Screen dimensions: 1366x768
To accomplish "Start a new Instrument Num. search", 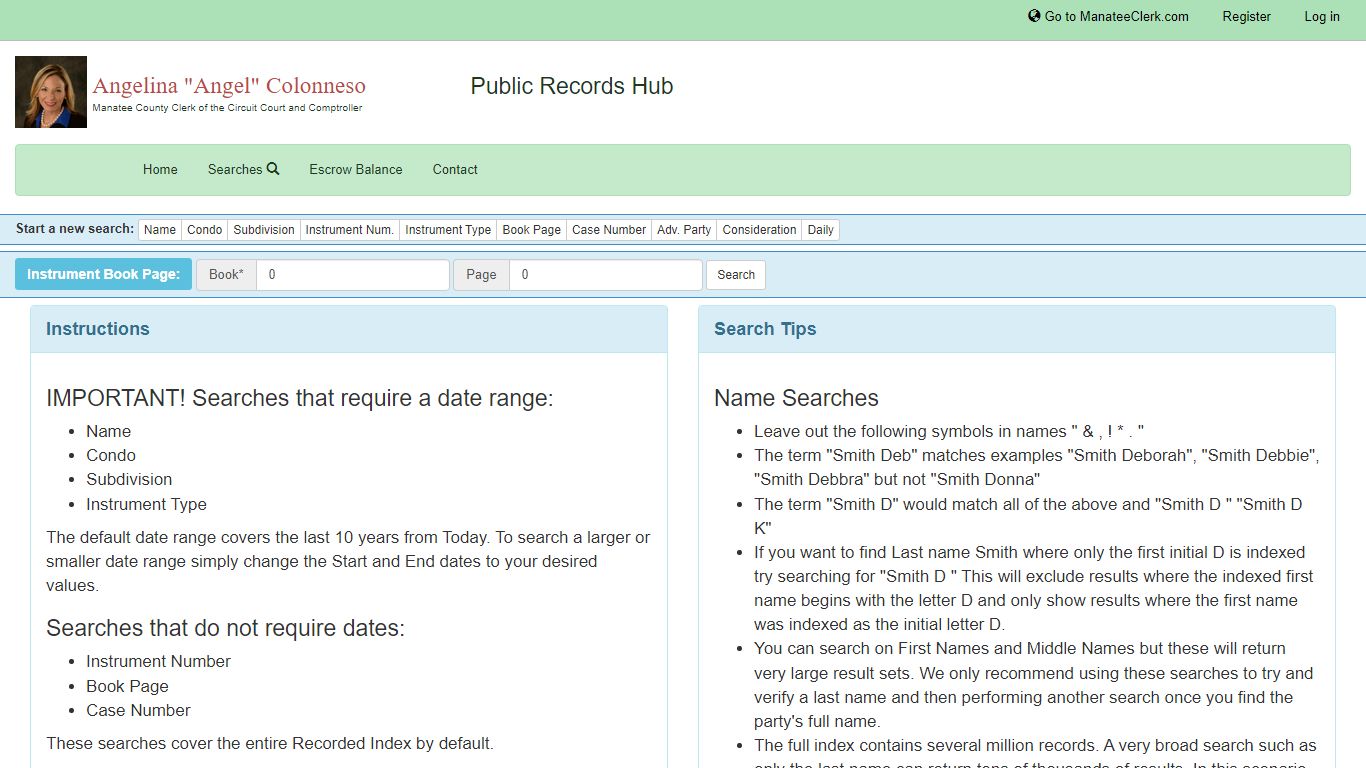I will point(349,229).
